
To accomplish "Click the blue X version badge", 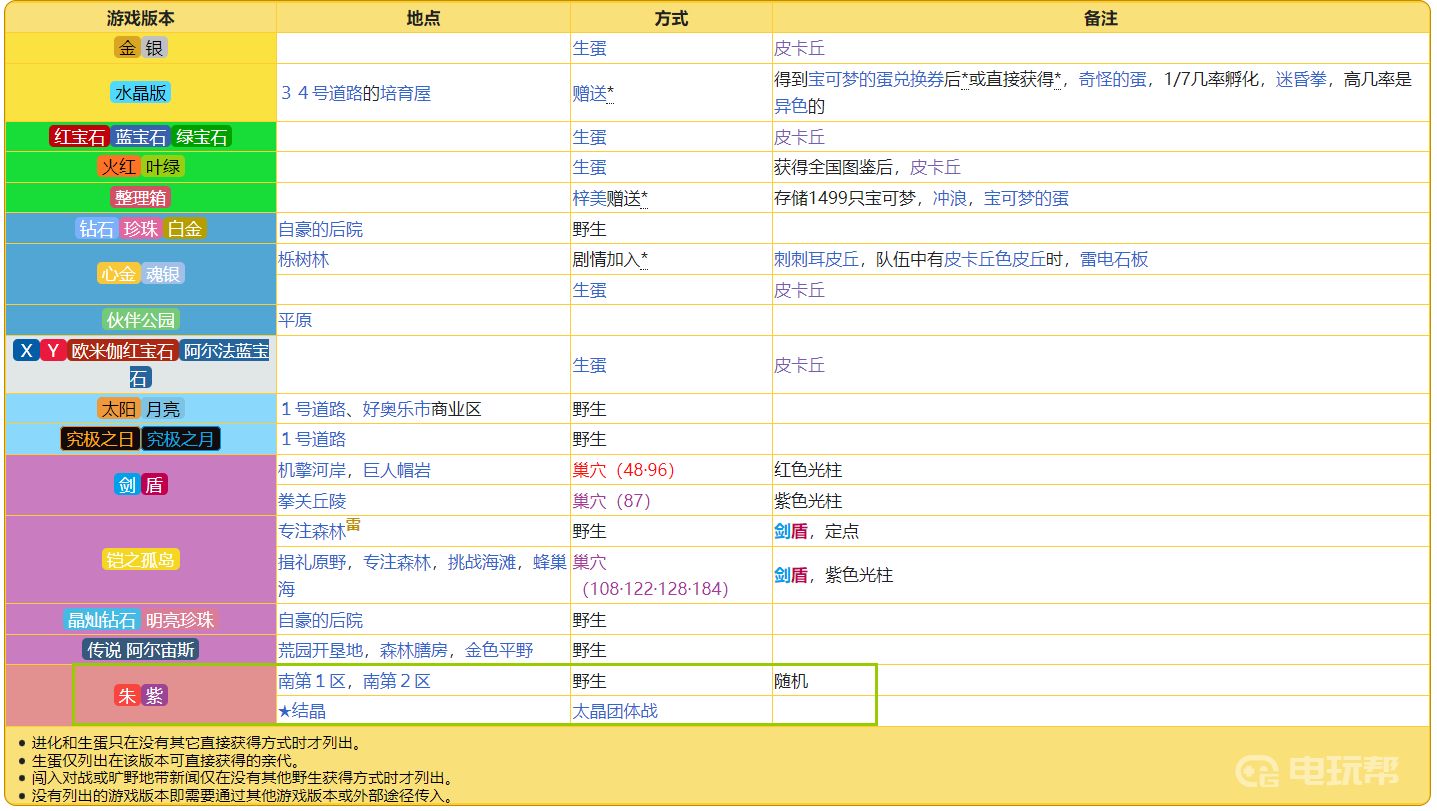I will [x=26, y=351].
